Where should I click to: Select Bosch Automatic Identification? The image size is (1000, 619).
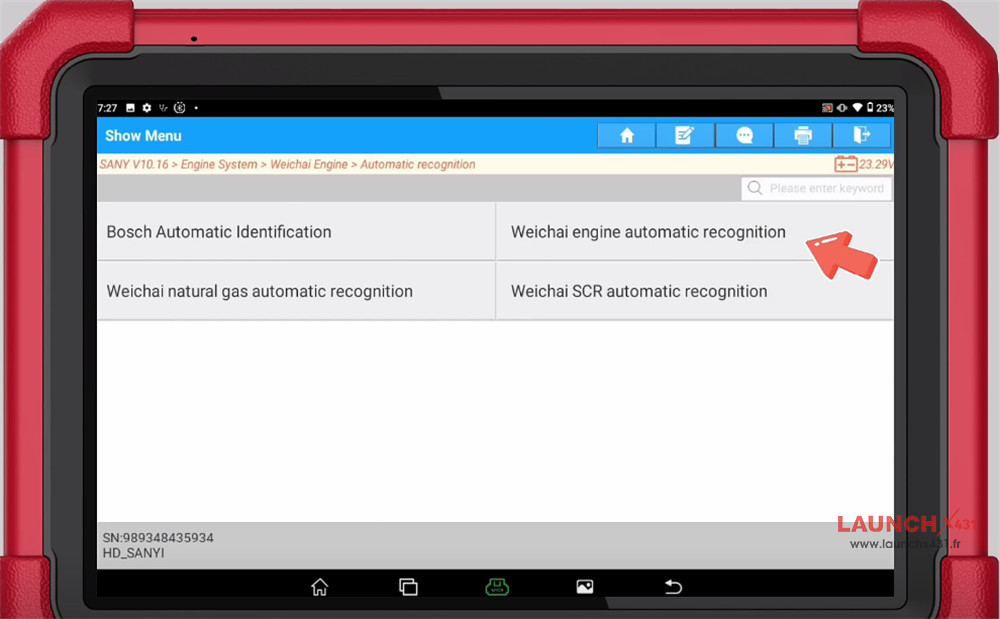coord(219,231)
